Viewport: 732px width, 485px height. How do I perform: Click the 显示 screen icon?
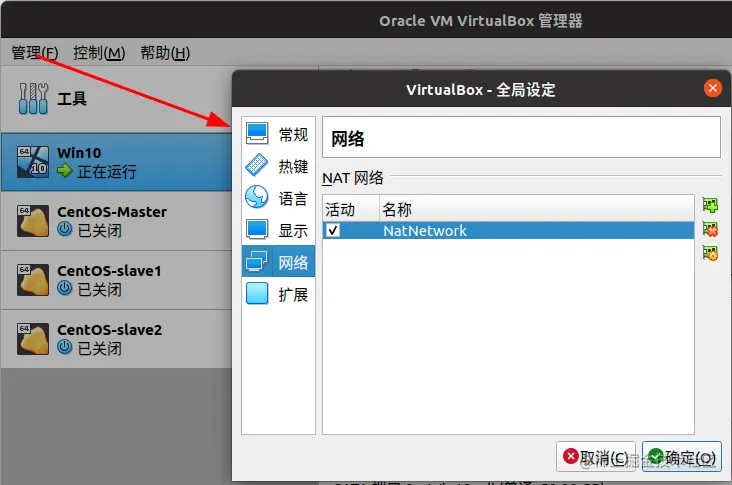pyautogui.click(x=257, y=229)
